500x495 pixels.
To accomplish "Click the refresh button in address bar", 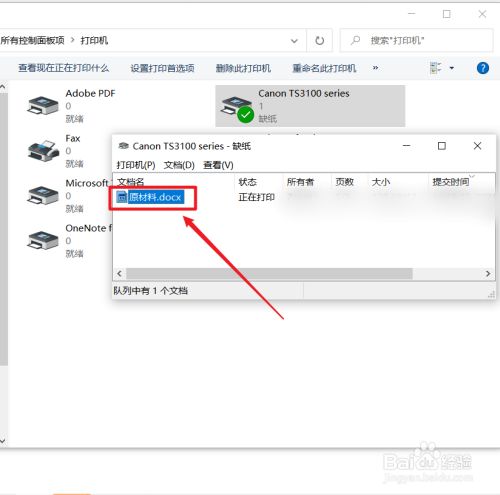I will point(319,41).
